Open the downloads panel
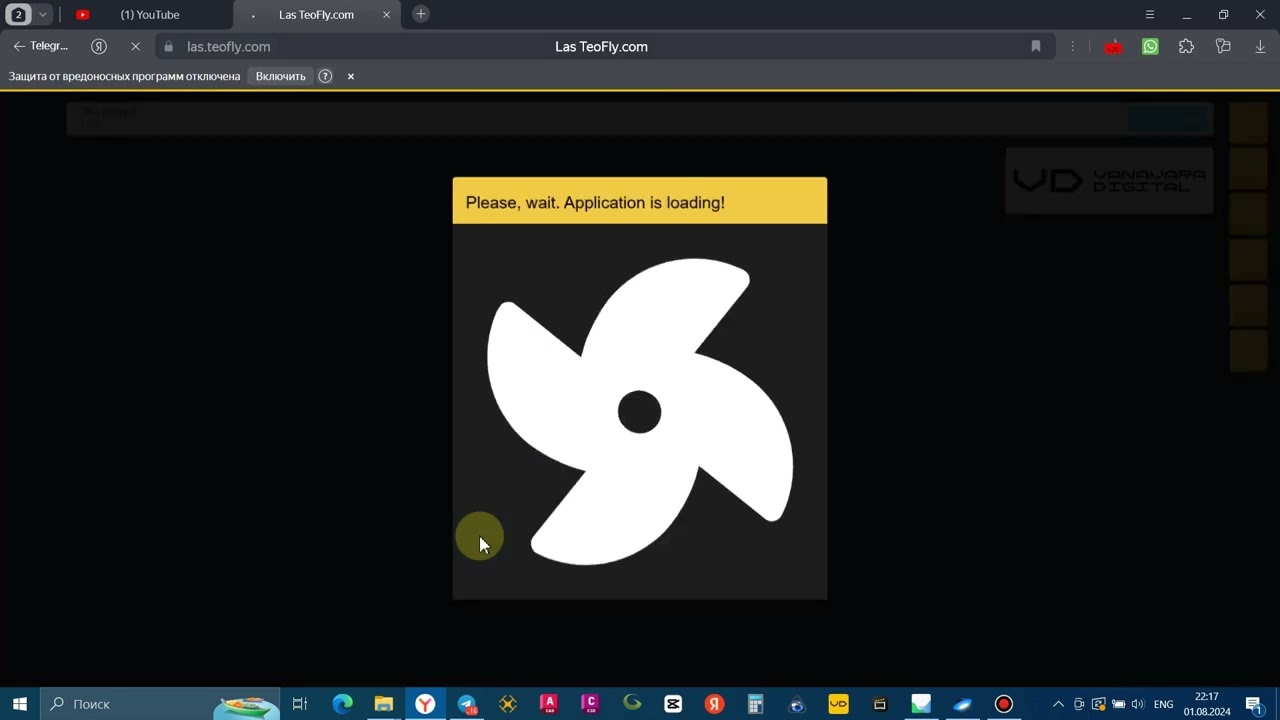This screenshot has height=720, width=1280. click(x=1260, y=46)
